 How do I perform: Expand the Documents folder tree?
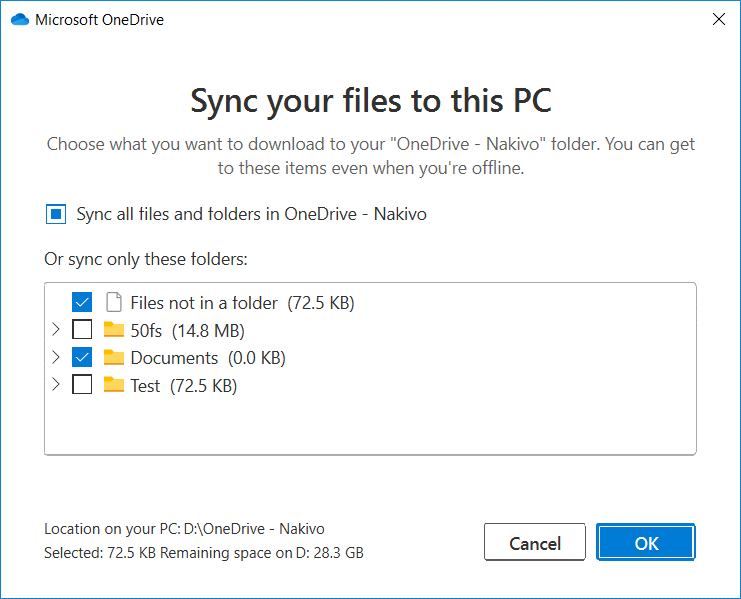click(x=55, y=357)
